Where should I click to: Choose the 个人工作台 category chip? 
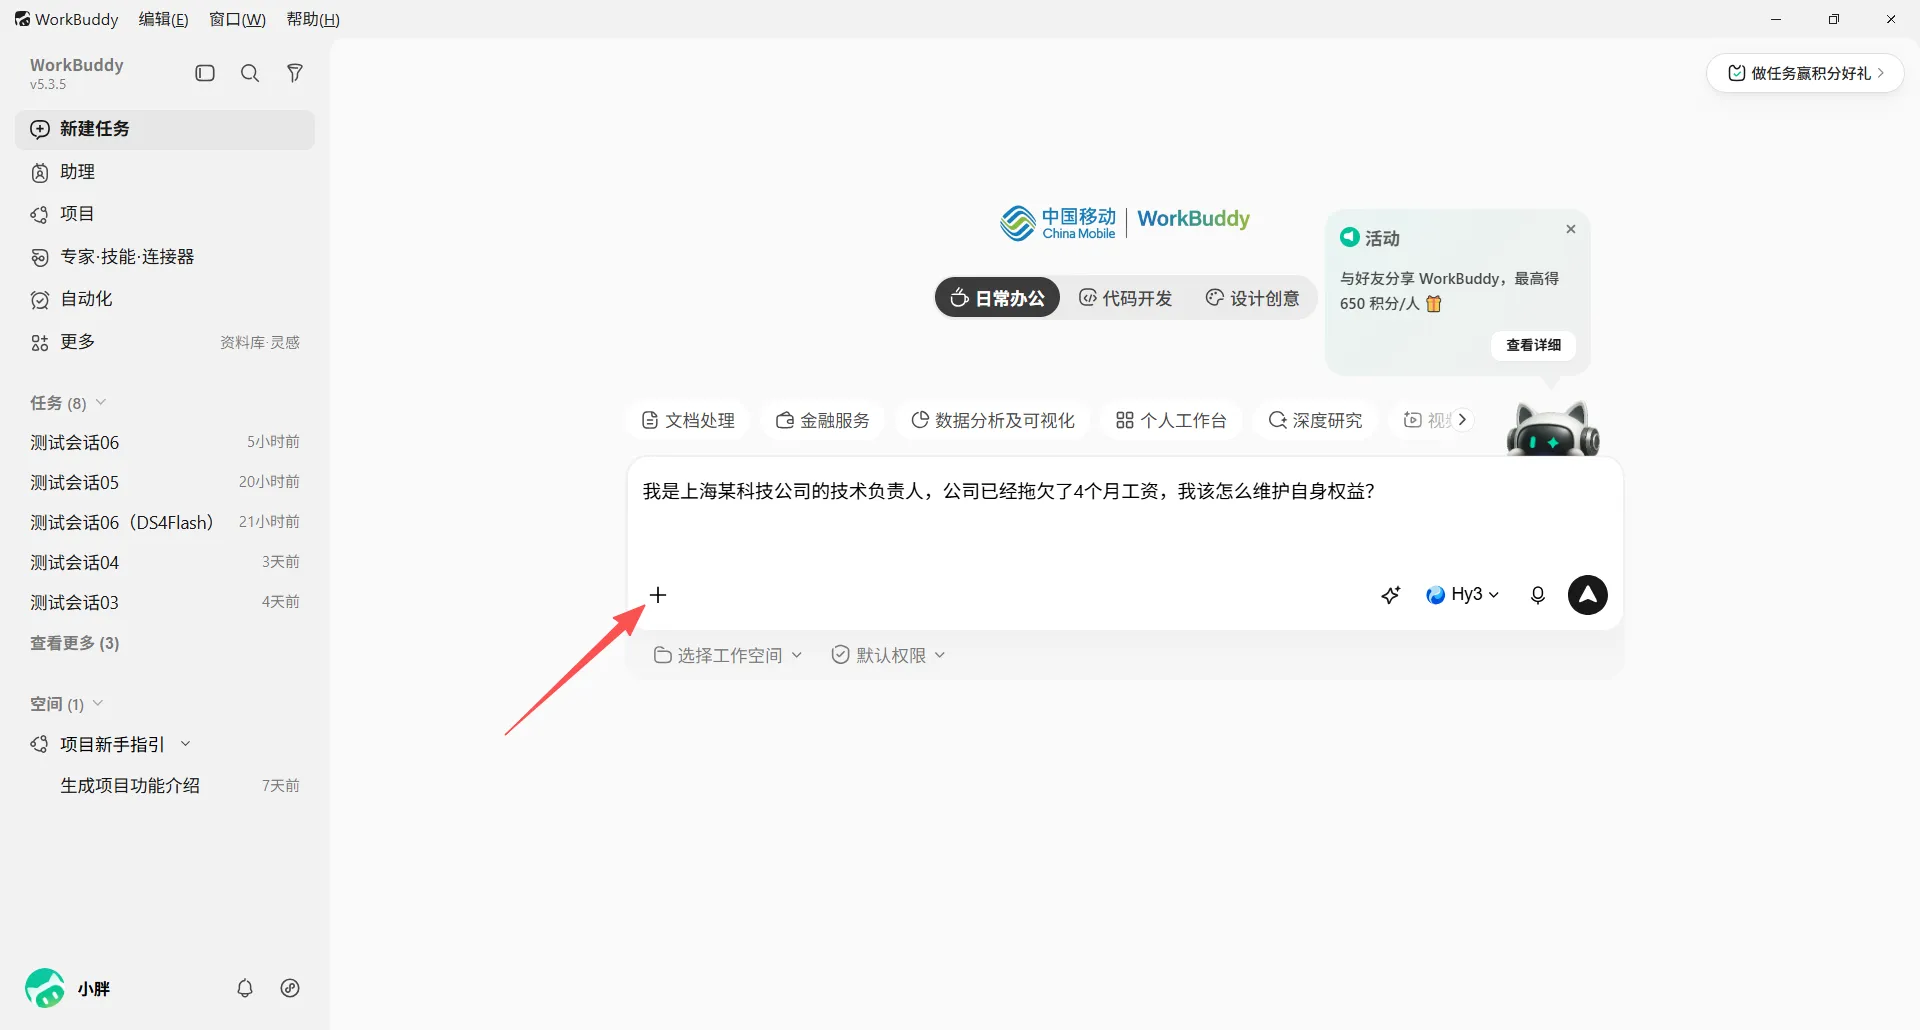1171,420
